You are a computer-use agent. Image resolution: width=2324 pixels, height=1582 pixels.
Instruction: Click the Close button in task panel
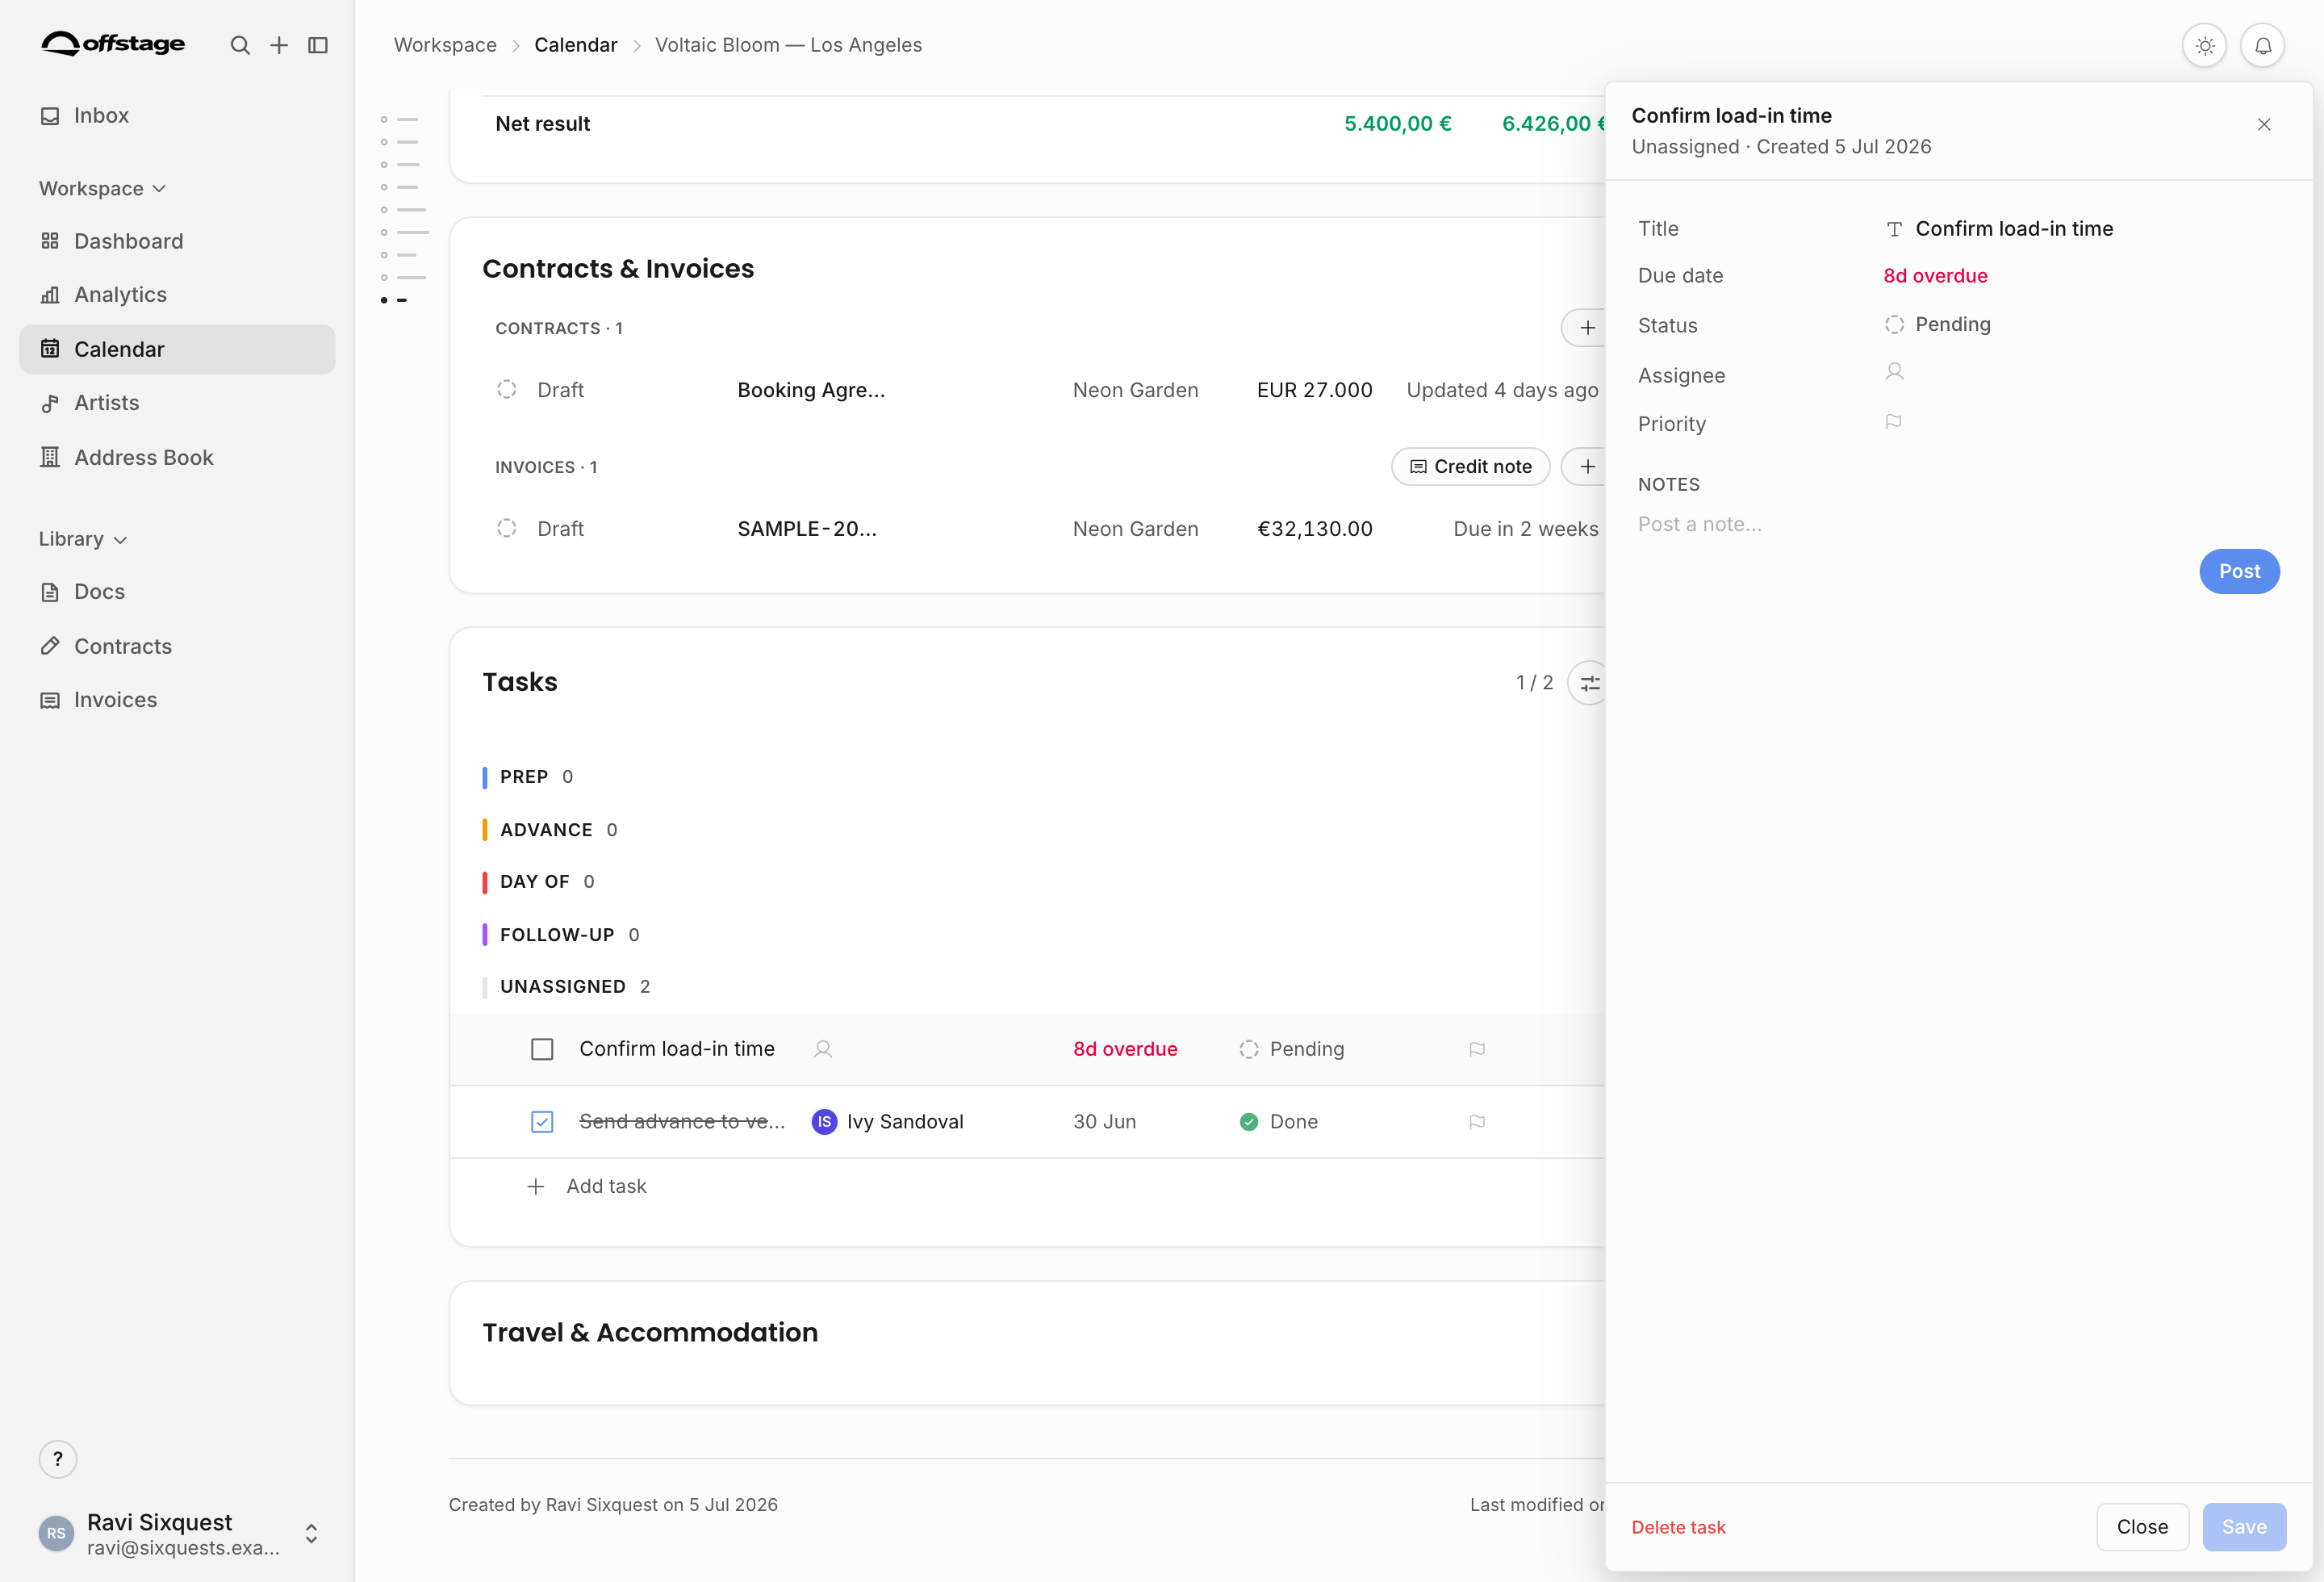point(2142,1527)
